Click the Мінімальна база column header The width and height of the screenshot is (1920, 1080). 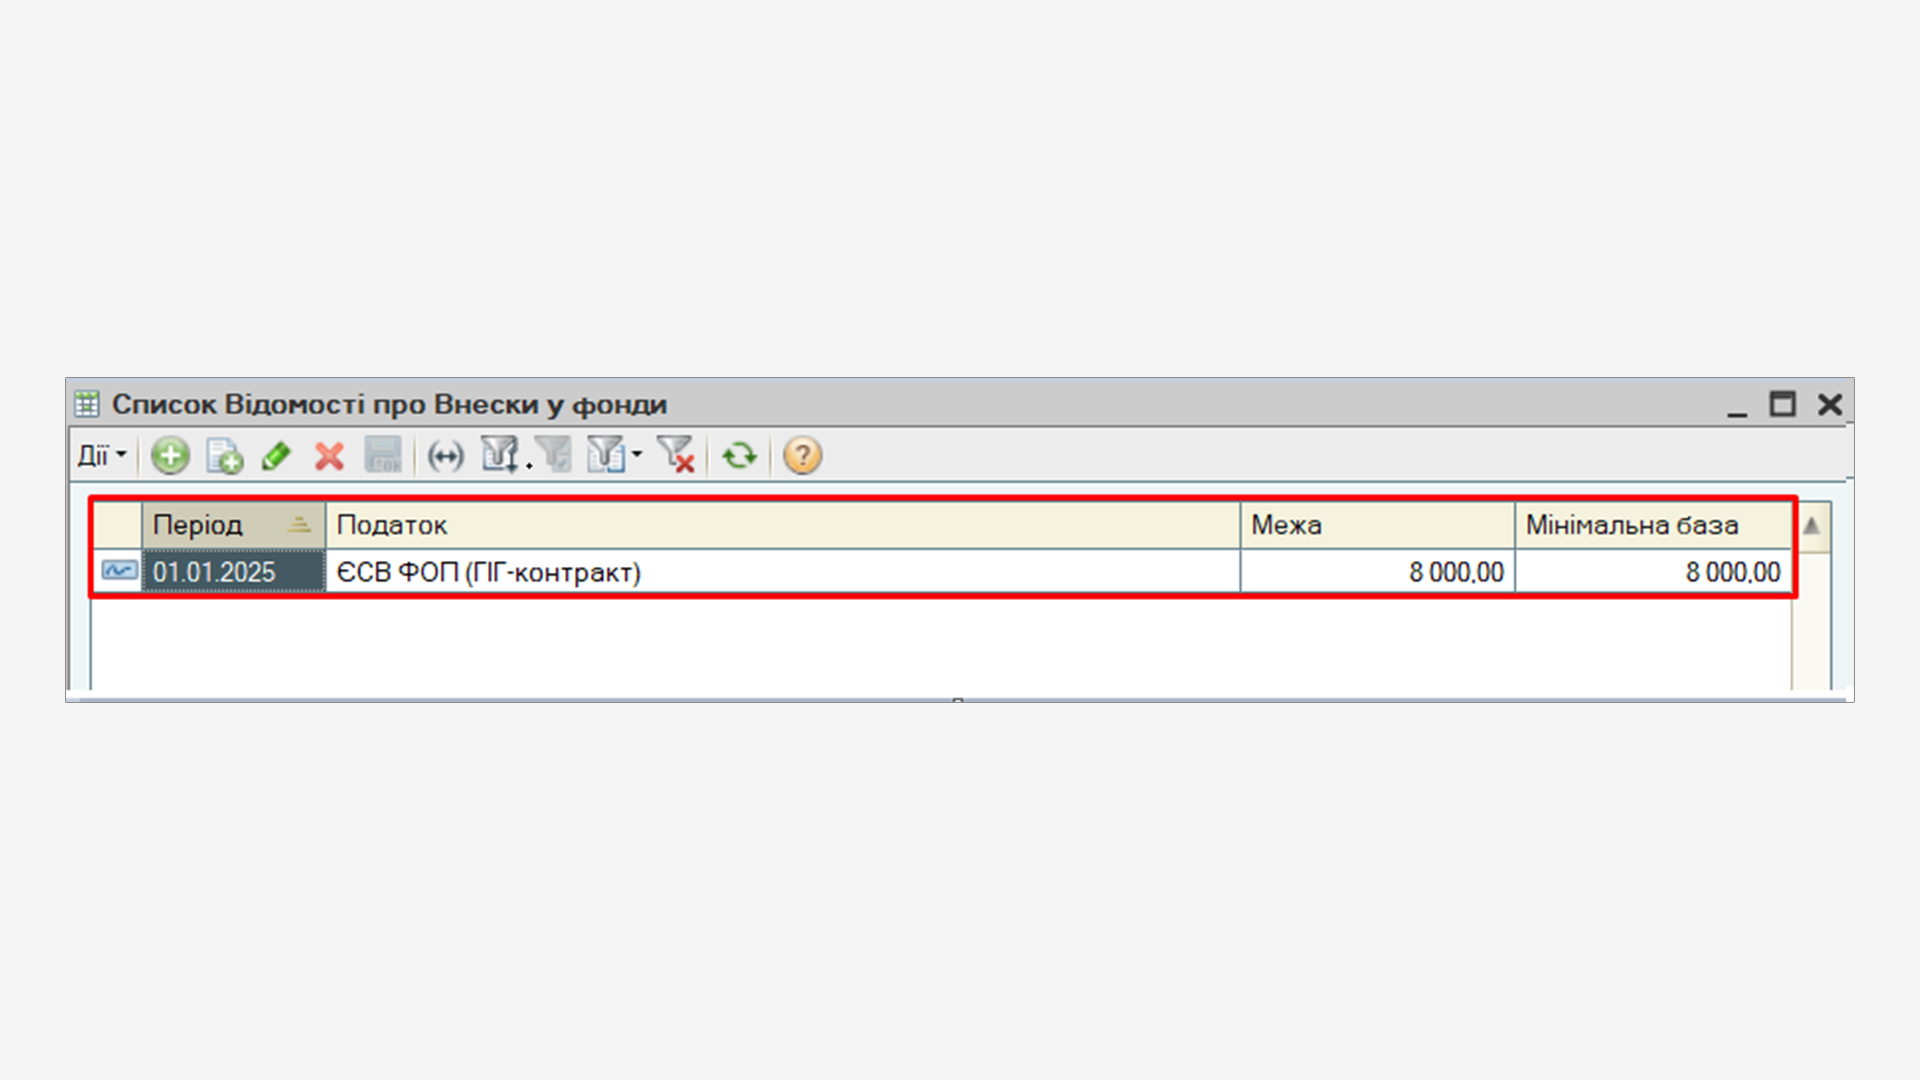[x=1654, y=525]
